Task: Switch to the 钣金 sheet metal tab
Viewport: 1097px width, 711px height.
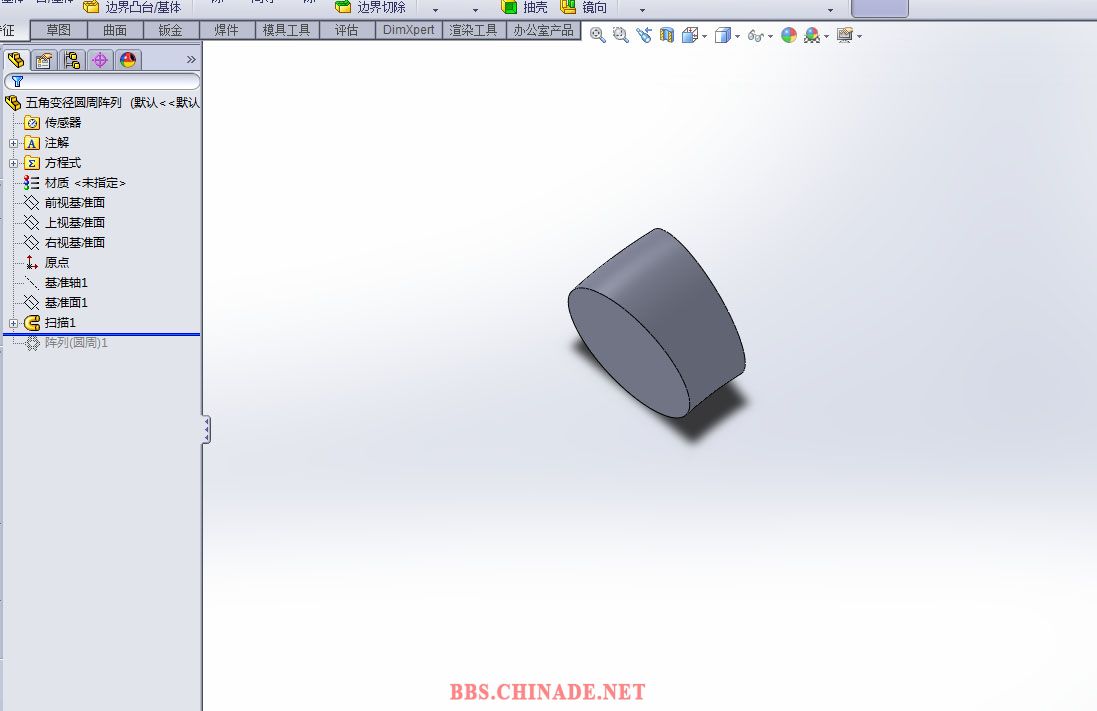Action: point(171,30)
